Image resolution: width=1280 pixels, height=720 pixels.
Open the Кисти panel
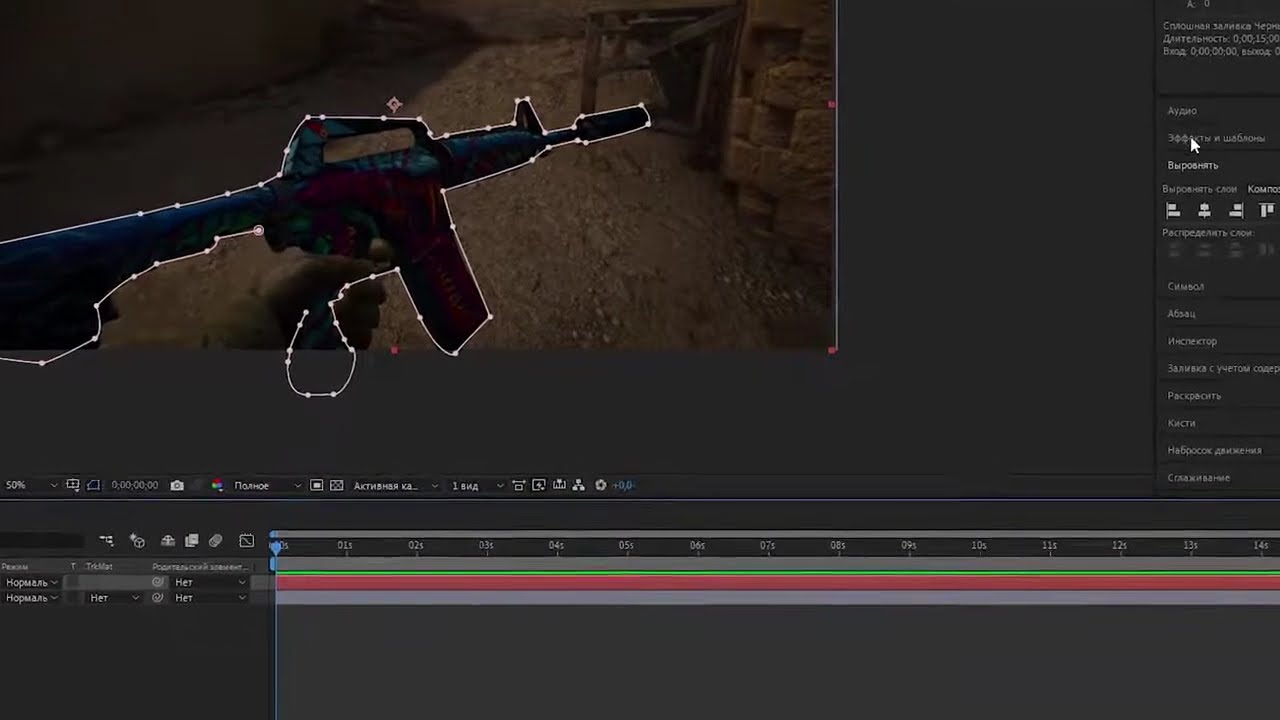1181,423
